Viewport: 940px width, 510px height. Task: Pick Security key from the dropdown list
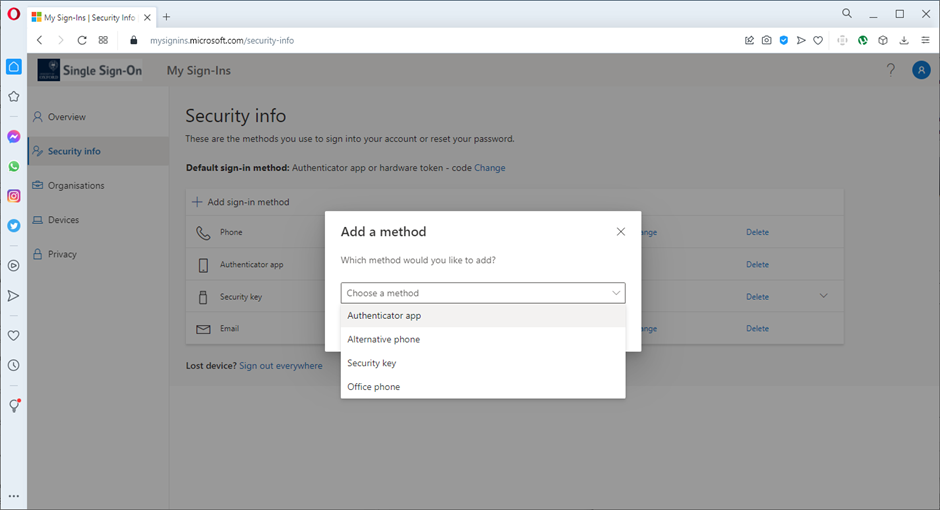tap(372, 363)
